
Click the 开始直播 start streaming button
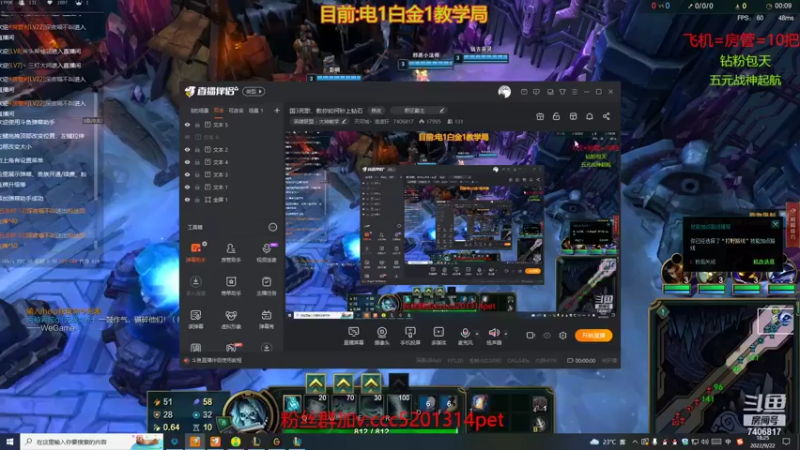pos(593,335)
